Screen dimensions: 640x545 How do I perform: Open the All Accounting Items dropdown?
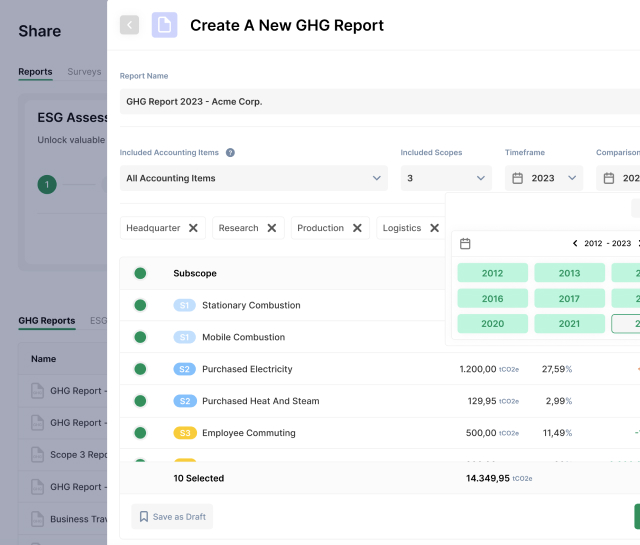tap(253, 178)
